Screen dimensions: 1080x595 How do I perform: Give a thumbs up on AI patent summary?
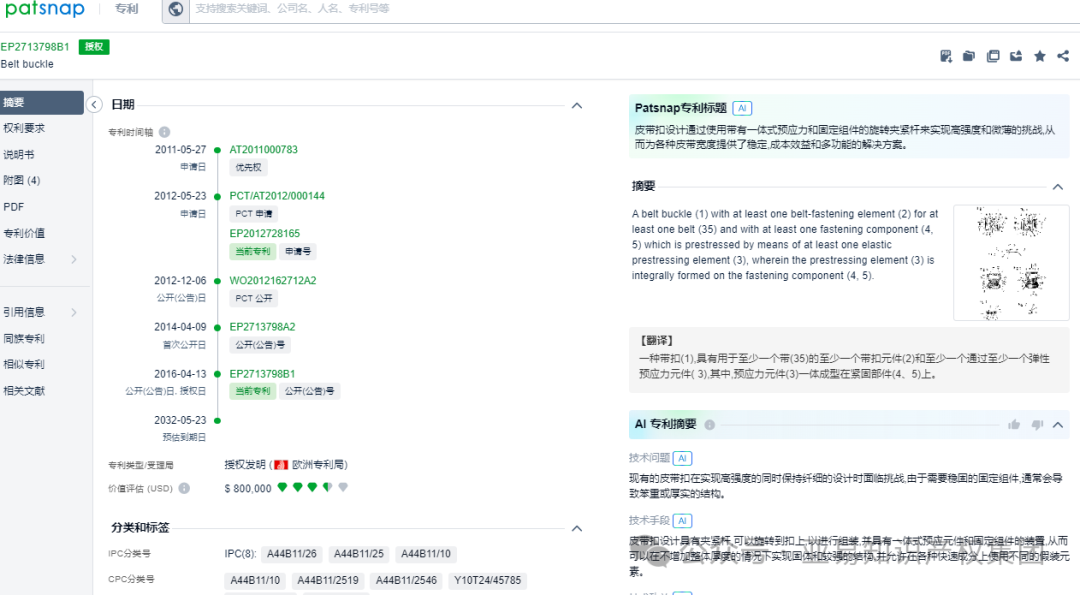pos(1014,425)
